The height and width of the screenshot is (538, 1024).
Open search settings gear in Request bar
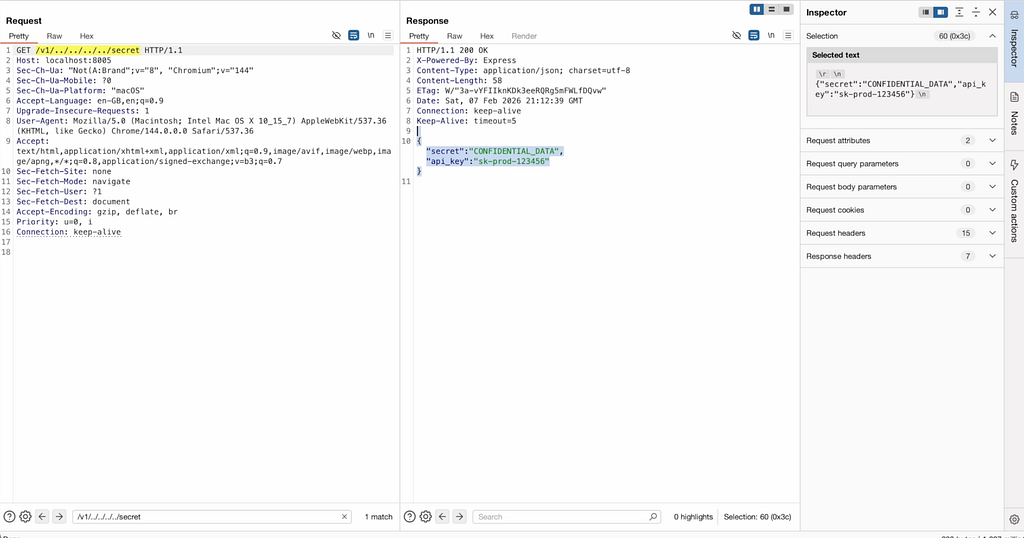click(x=25, y=516)
